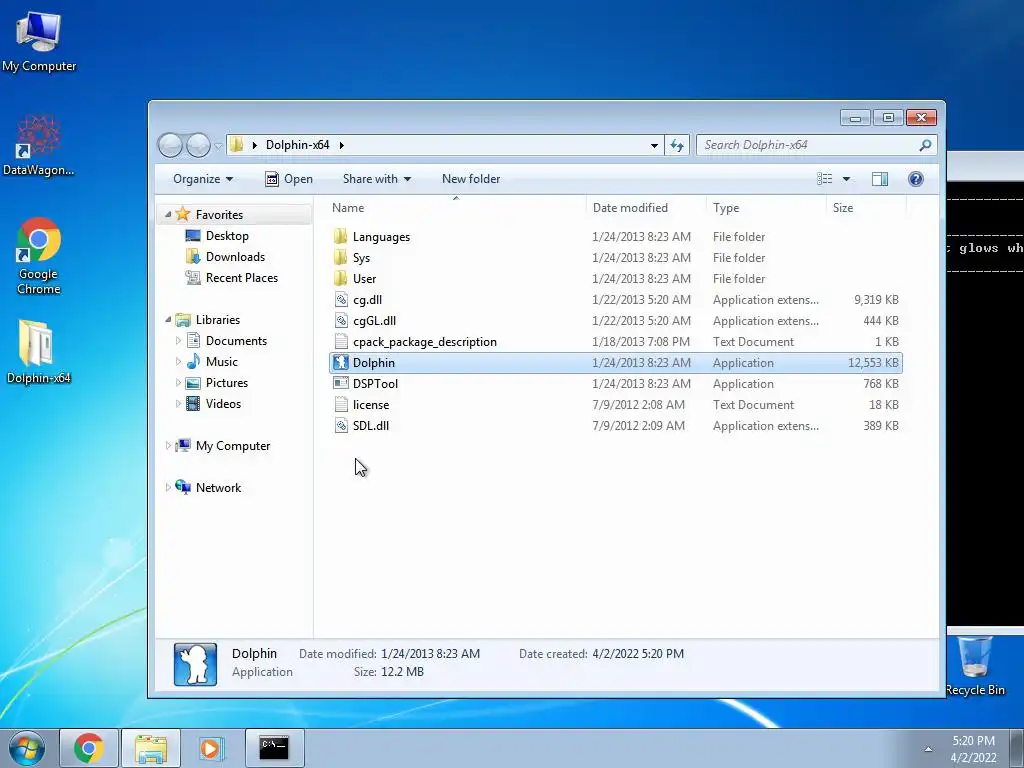Expand the Videos library node
This screenshot has width=1024, height=768.
tap(178, 404)
